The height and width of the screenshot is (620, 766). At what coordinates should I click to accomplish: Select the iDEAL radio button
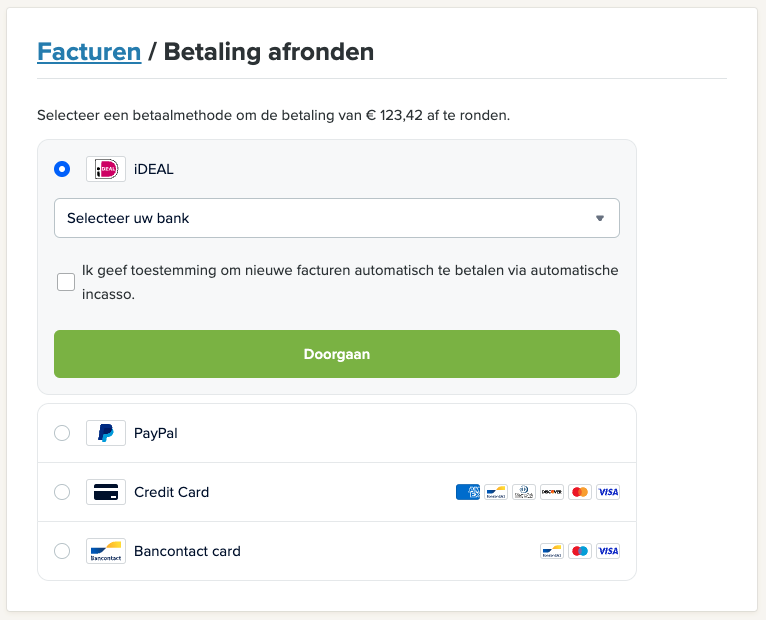pos(62,169)
